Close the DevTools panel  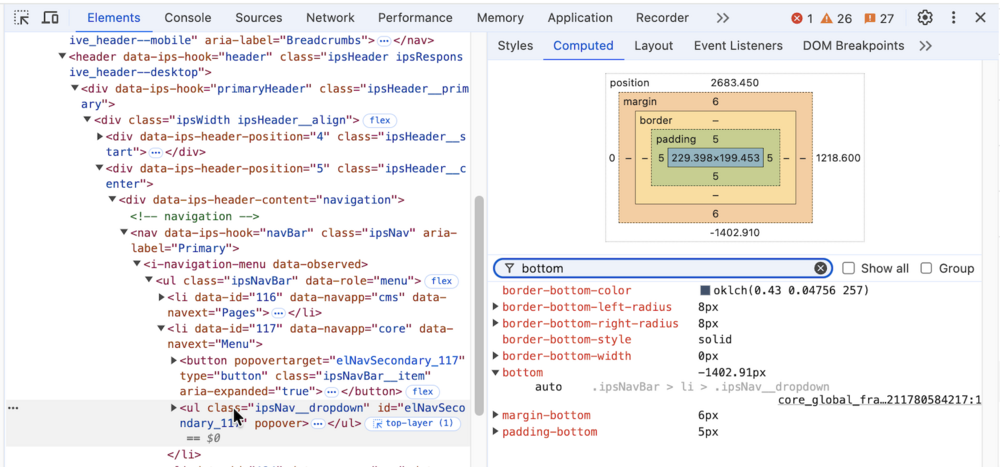click(x=980, y=18)
